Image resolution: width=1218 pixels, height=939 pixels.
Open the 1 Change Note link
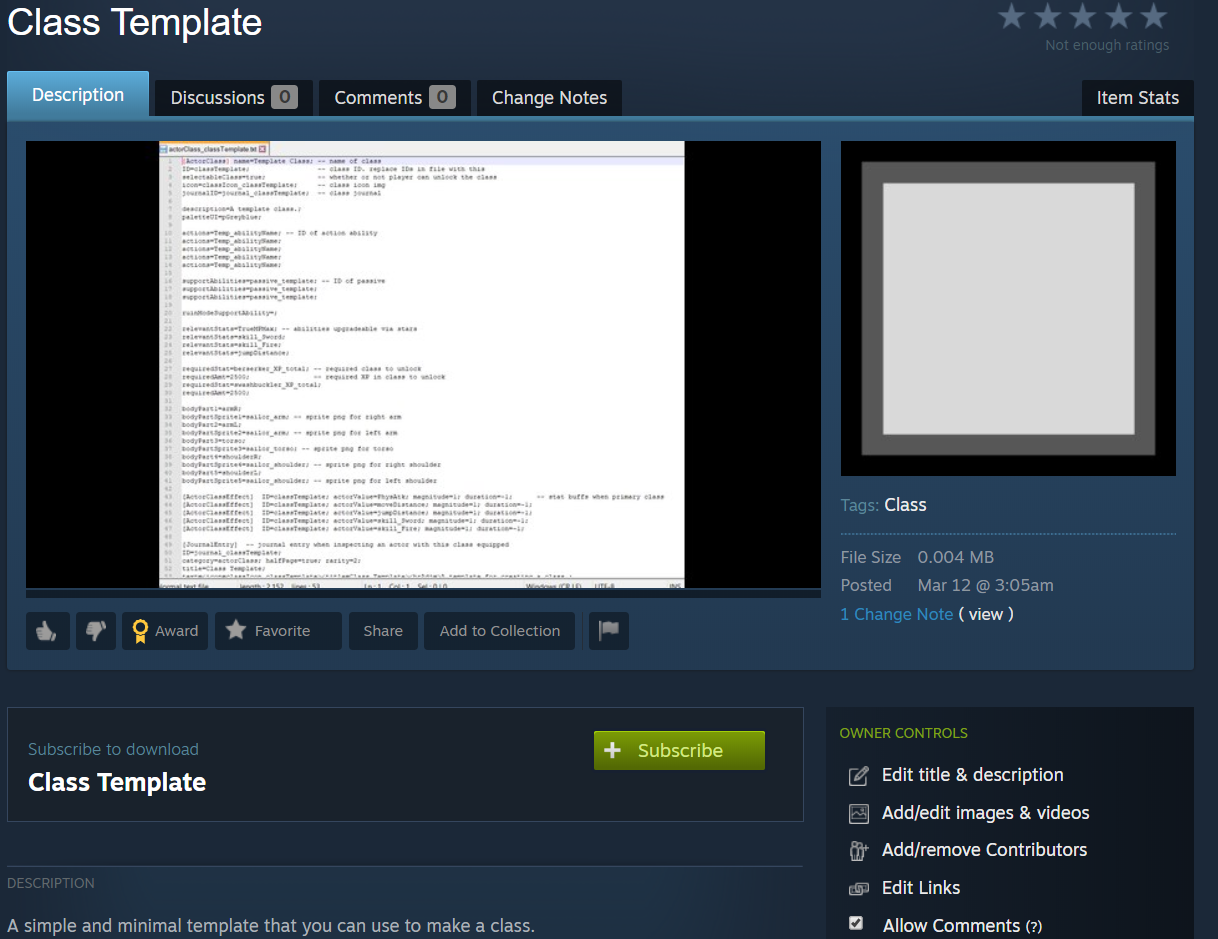point(897,614)
